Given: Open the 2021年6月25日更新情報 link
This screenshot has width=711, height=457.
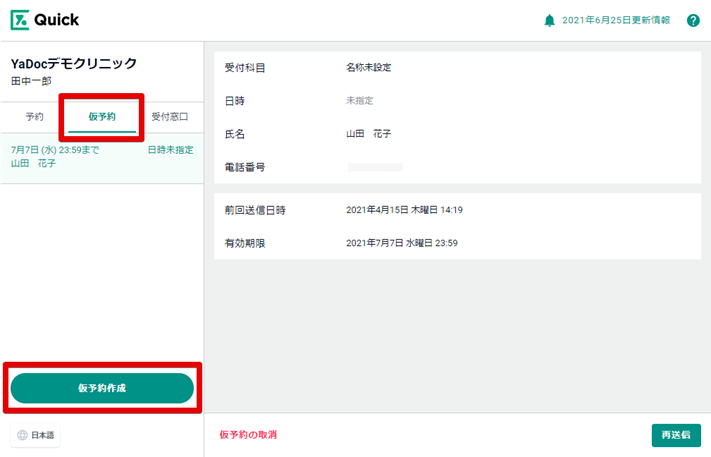Looking at the screenshot, I should click(616, 20).
